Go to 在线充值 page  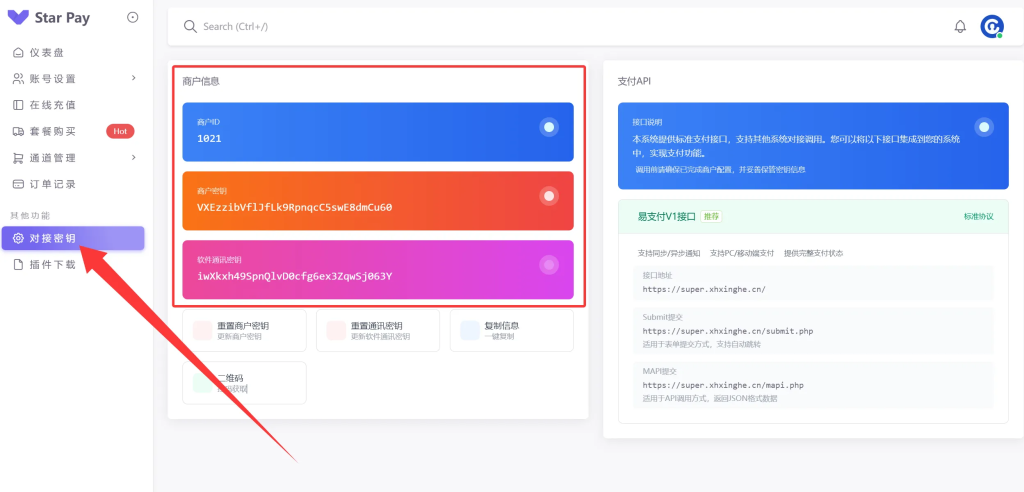click(52, 105)
